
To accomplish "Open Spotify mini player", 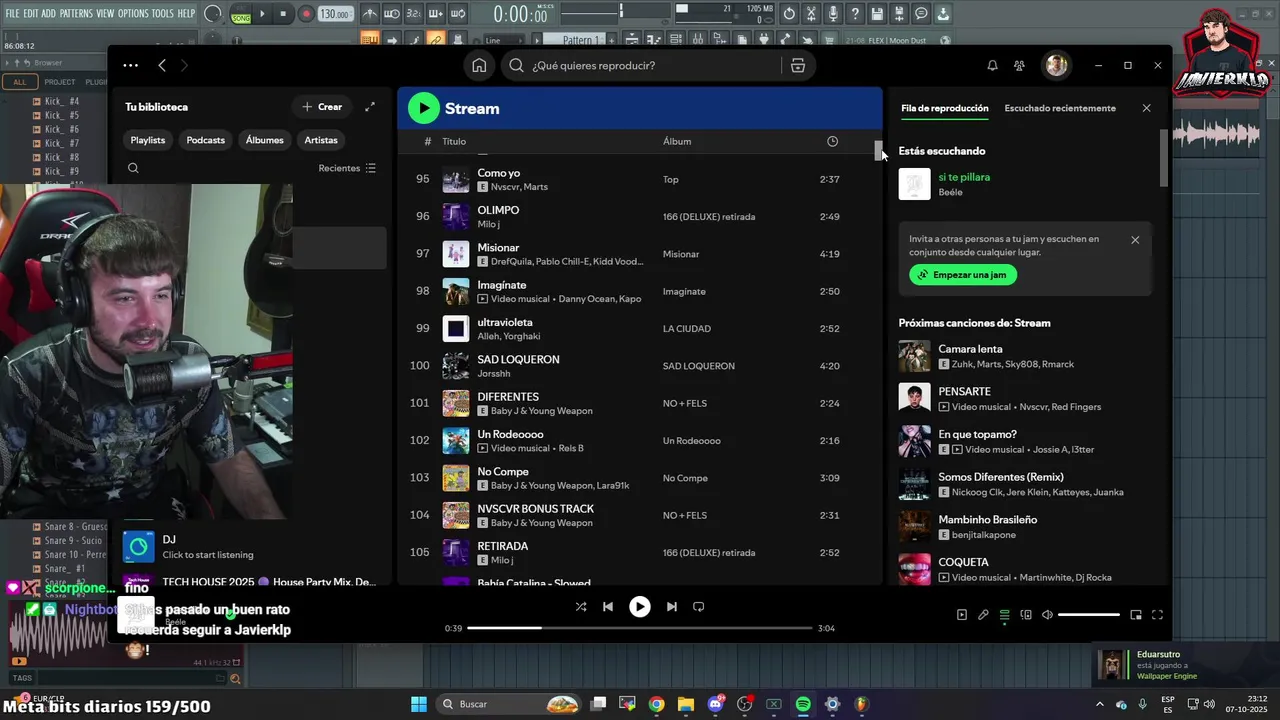I will coord(1136,615).
